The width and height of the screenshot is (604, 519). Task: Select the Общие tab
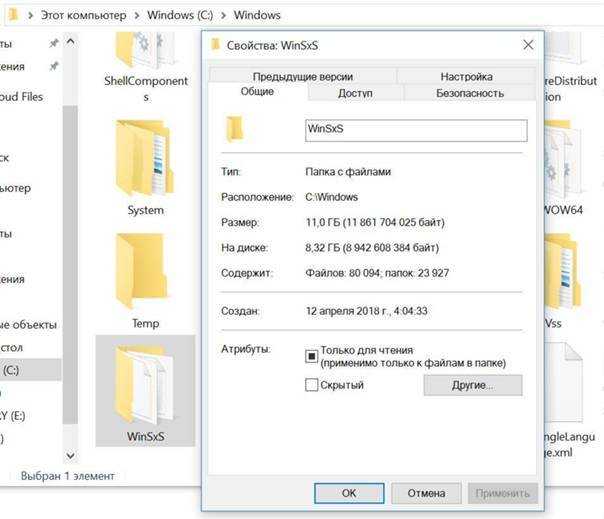click(257, 92)
